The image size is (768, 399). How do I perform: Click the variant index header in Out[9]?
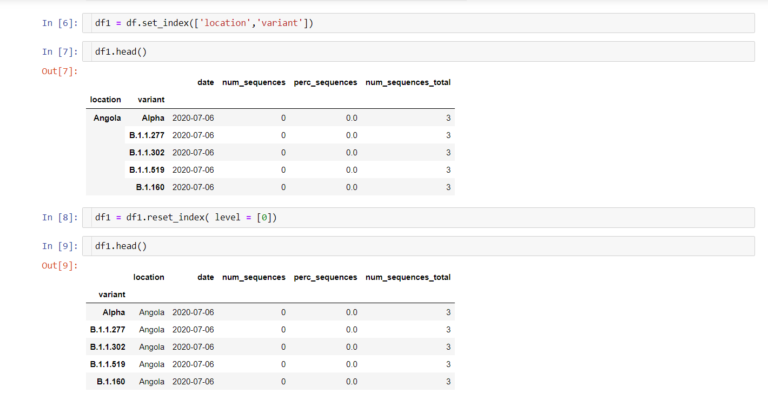point(112,294)
